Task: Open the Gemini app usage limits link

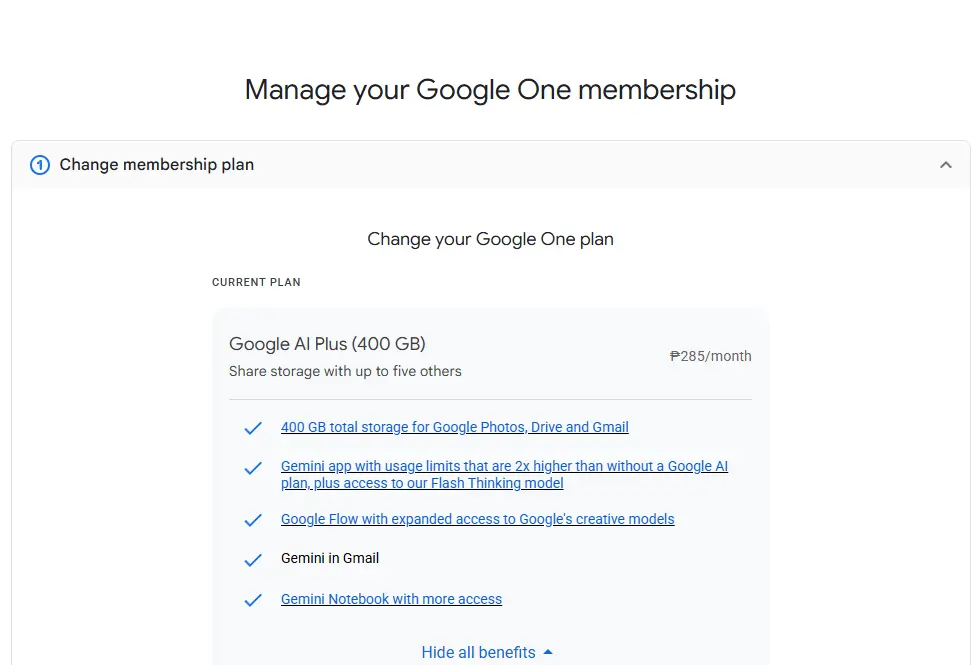Action: [x=504, y=474]
